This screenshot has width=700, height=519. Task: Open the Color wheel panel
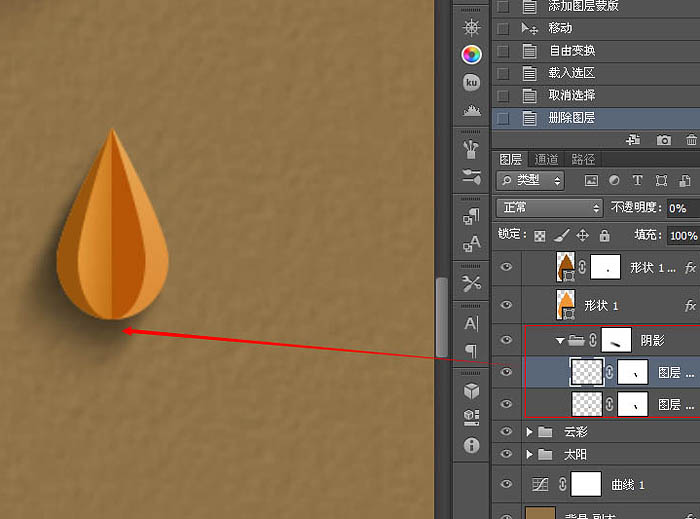click(x=471, y=55)
